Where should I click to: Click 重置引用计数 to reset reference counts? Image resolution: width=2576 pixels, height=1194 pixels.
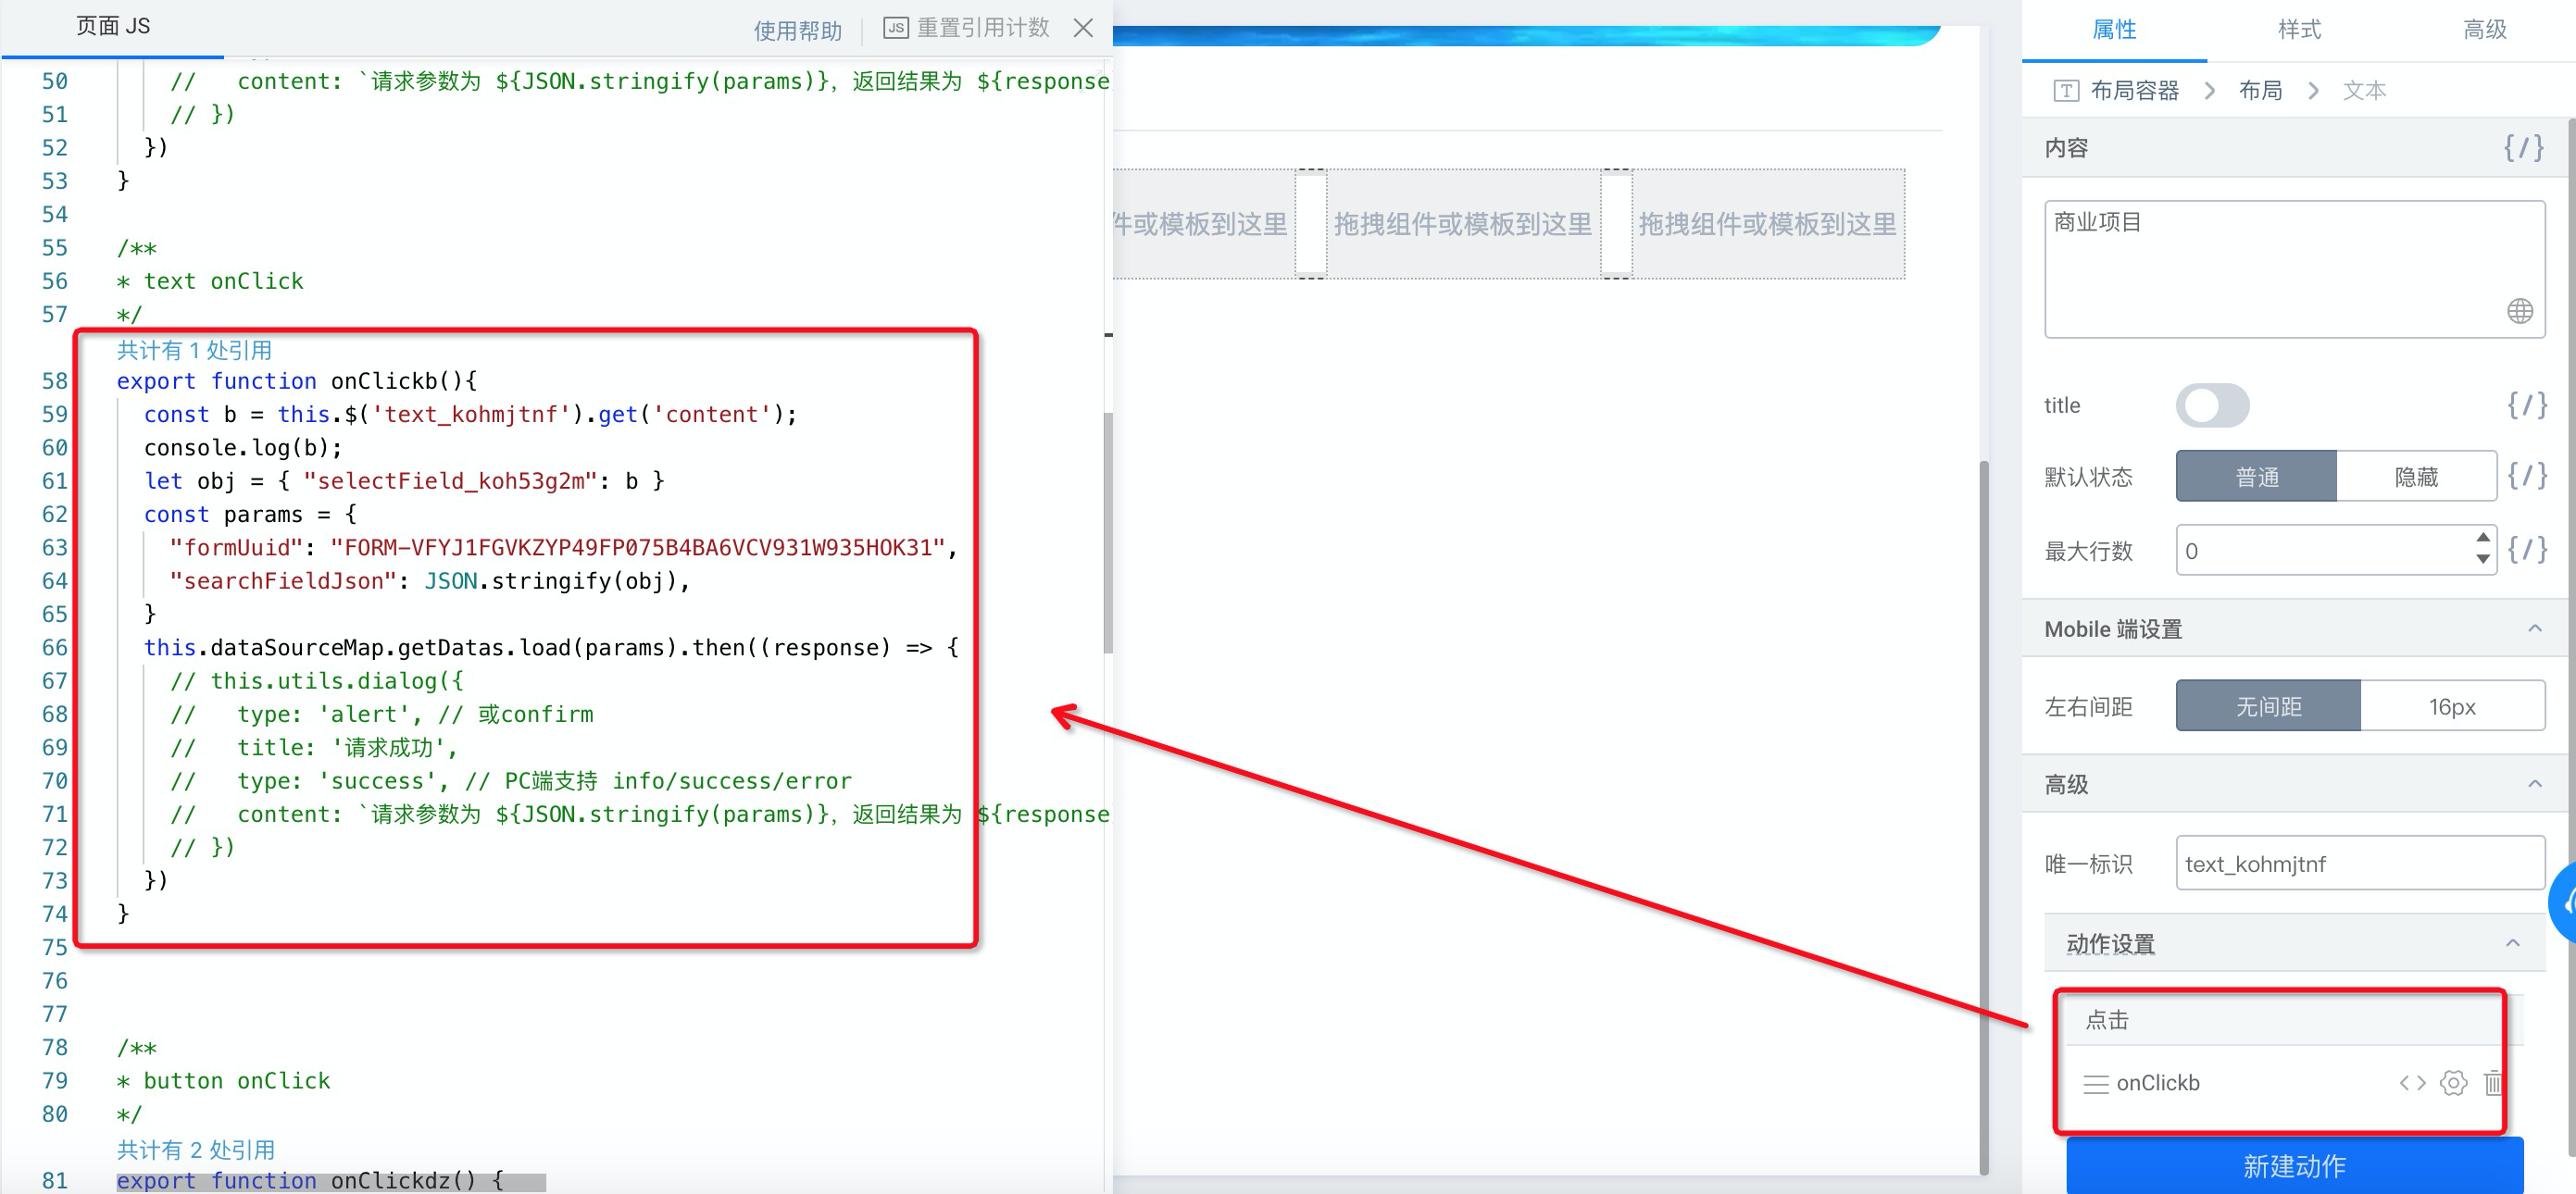(x=983, y=28)
